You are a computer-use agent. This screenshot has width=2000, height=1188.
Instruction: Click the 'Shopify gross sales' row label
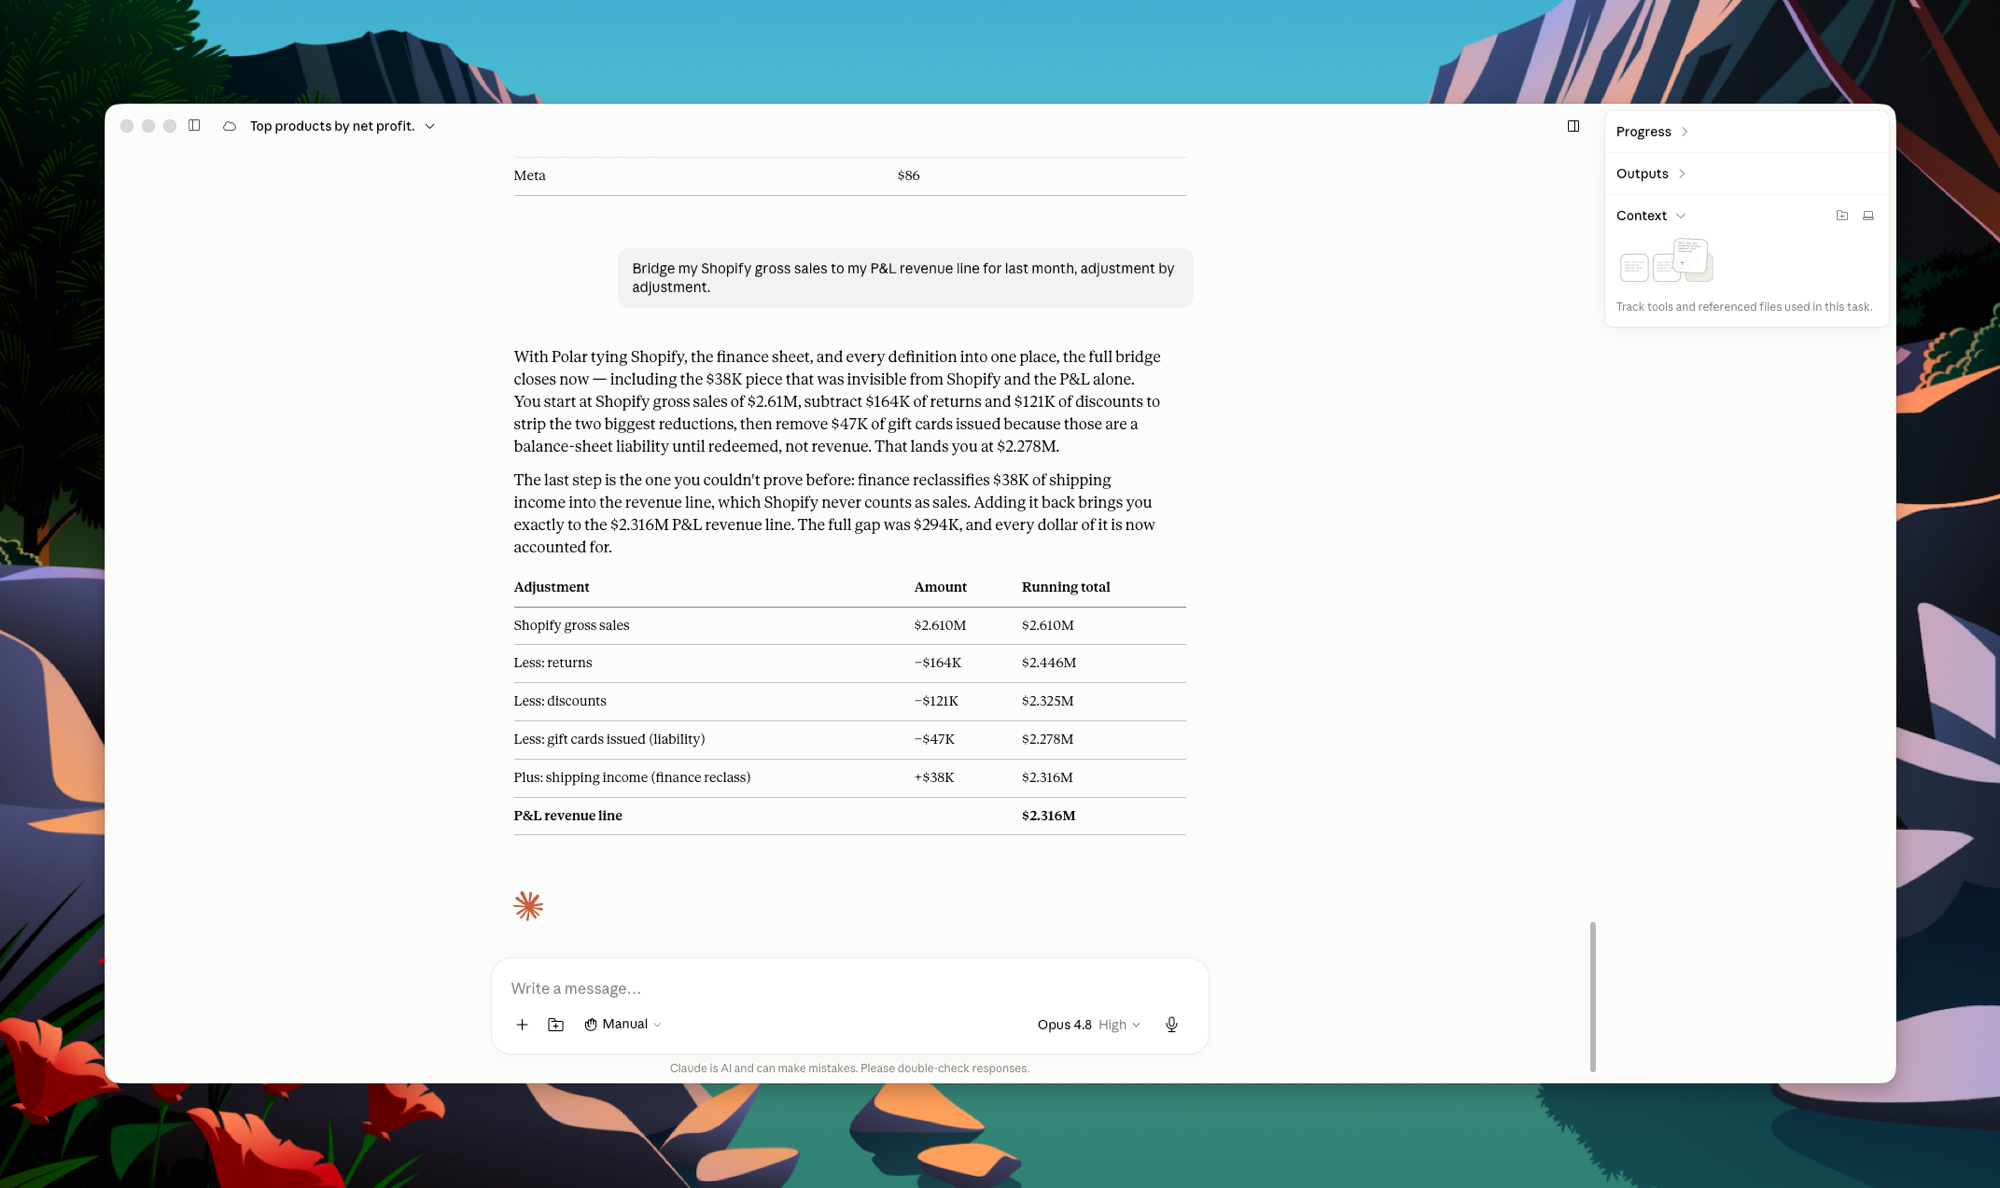click(571, 626)
